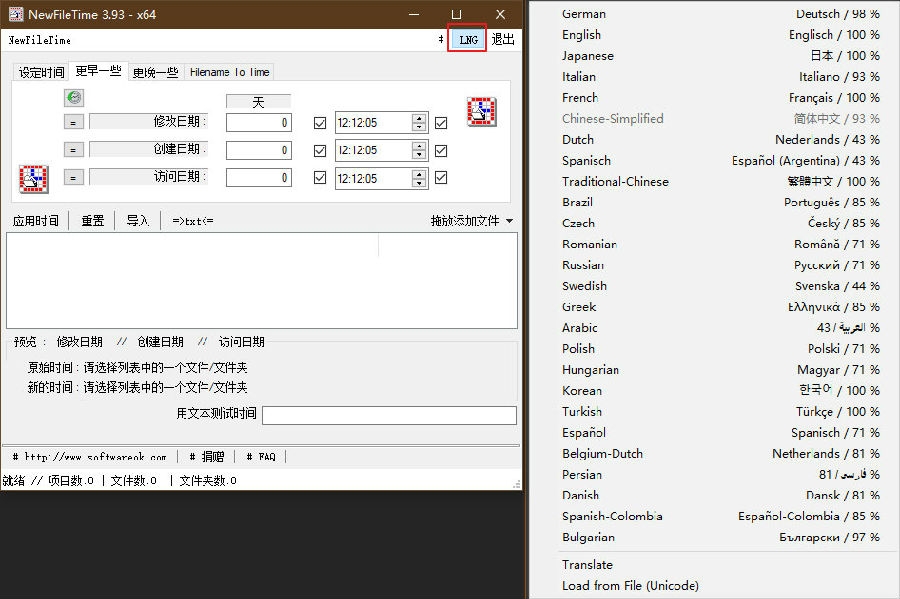900x599 pixels.
Task: Click the 退出 exit button
Action: (503, 40)
